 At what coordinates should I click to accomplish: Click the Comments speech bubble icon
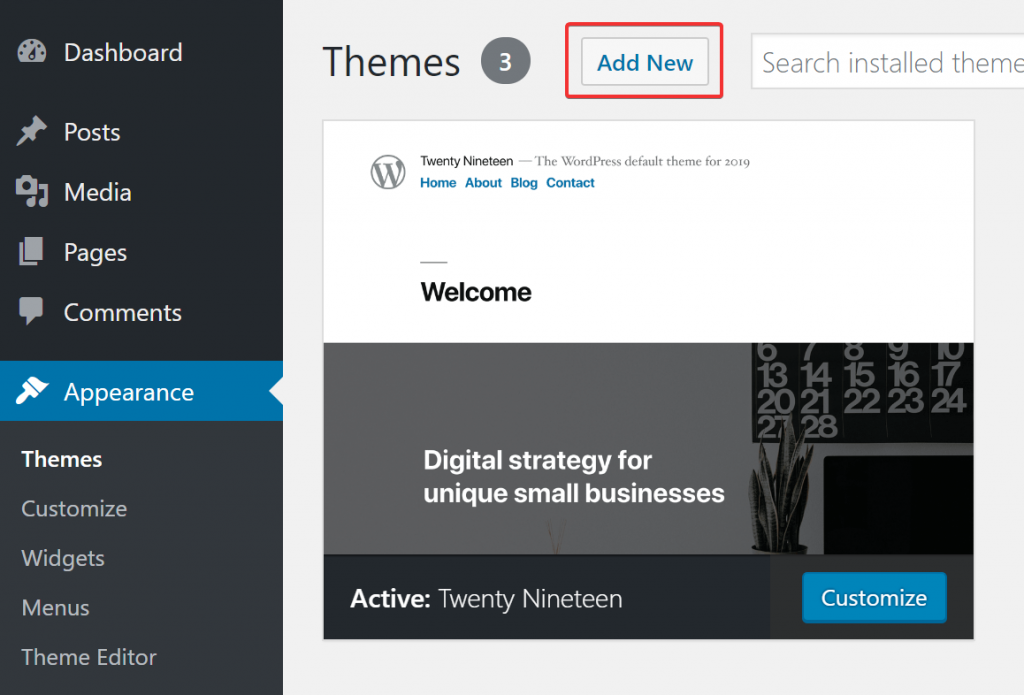pyautogui.click(x=32, y=312)
